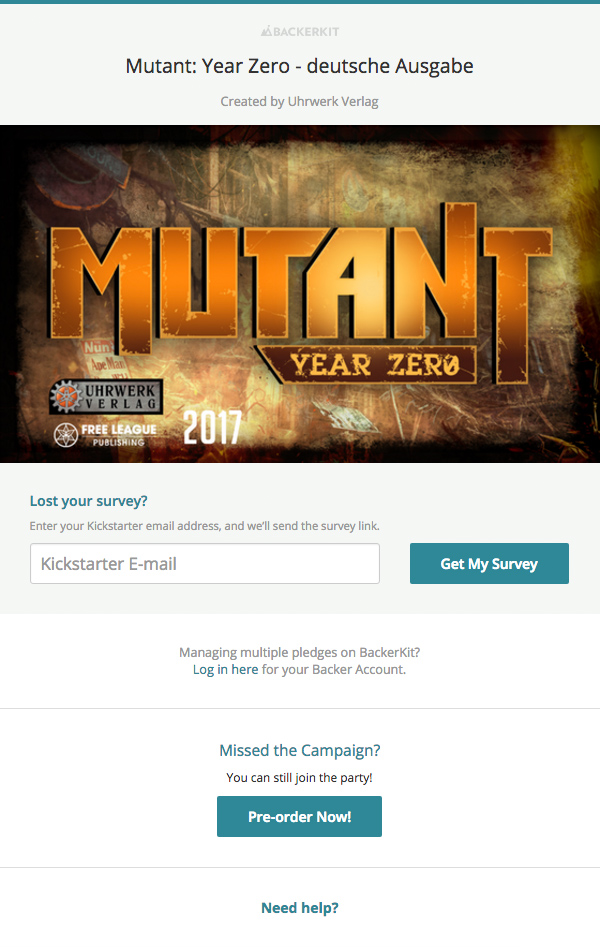Screen dimensions: 600x947
Task: Click the Missed the Campaign? heading
Action: [300, 750]
